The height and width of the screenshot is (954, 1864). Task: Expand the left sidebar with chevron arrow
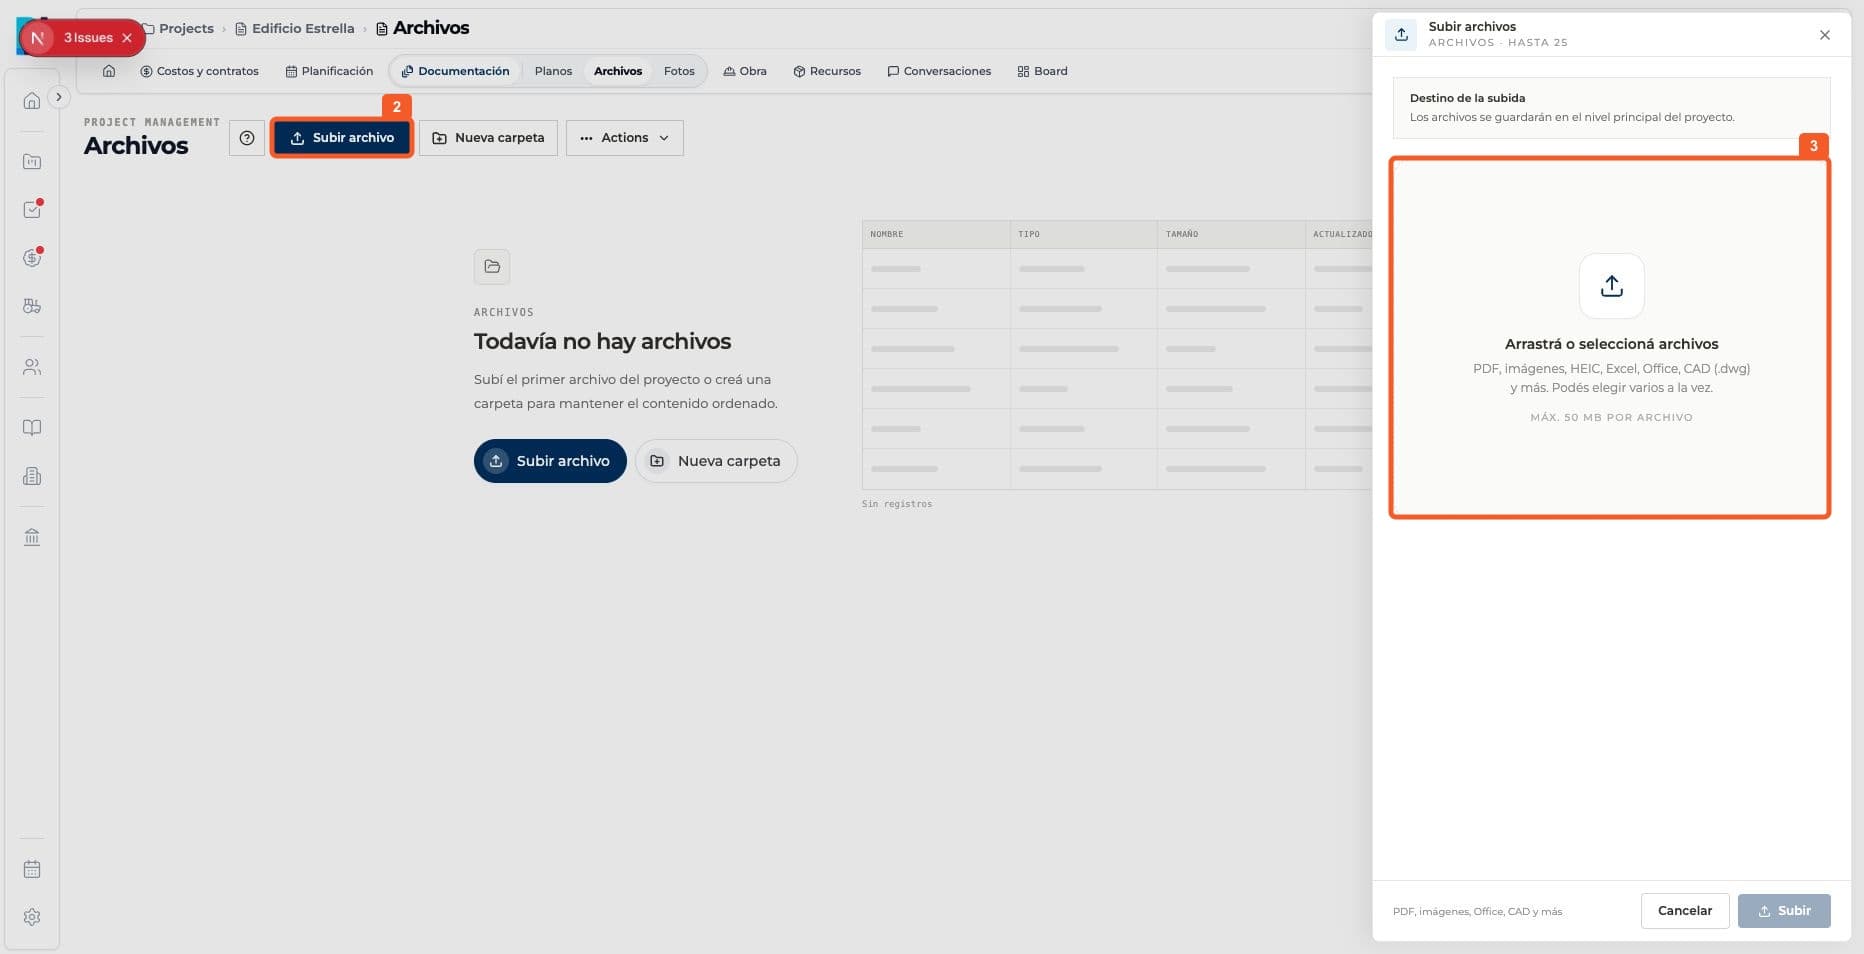coord(59,97)
